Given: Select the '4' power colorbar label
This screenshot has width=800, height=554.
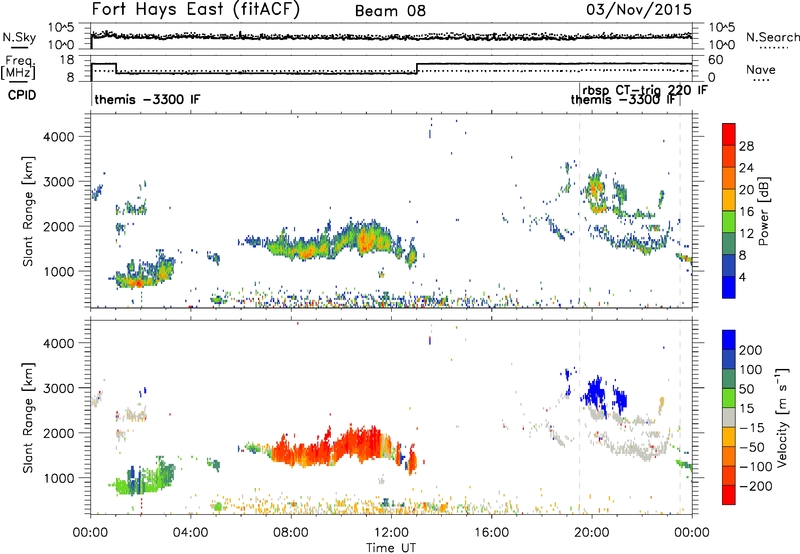Looking at the screenshot, I should (742, 277).
